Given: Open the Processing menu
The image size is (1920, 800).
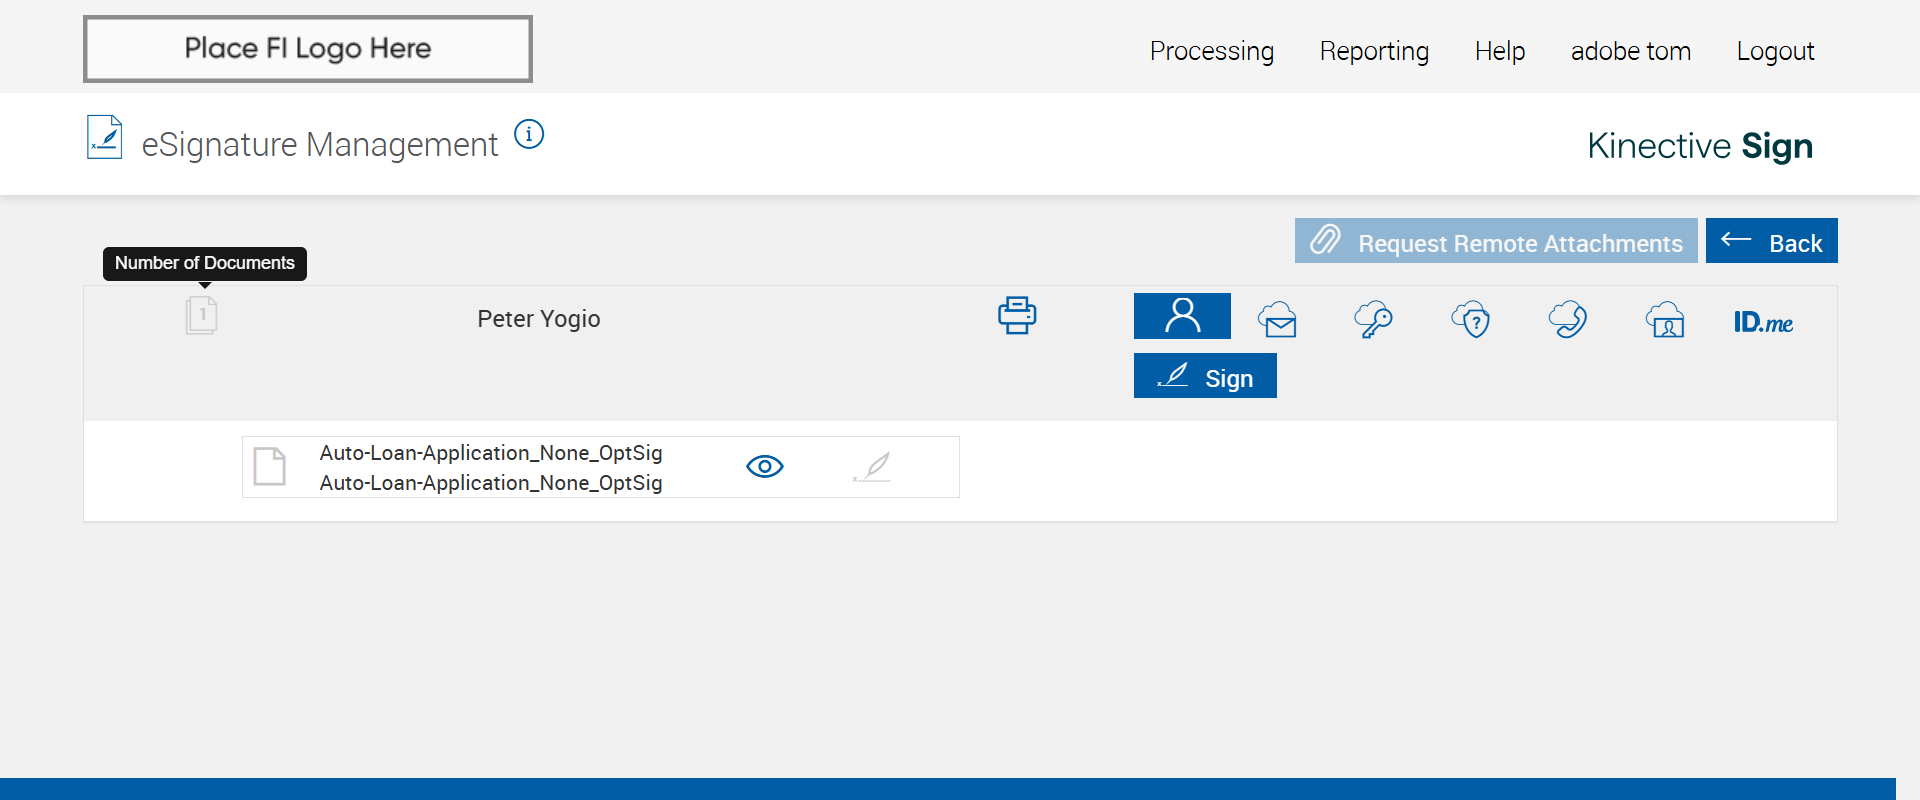Looking at the screenshot, I should tap(1212, 51).
